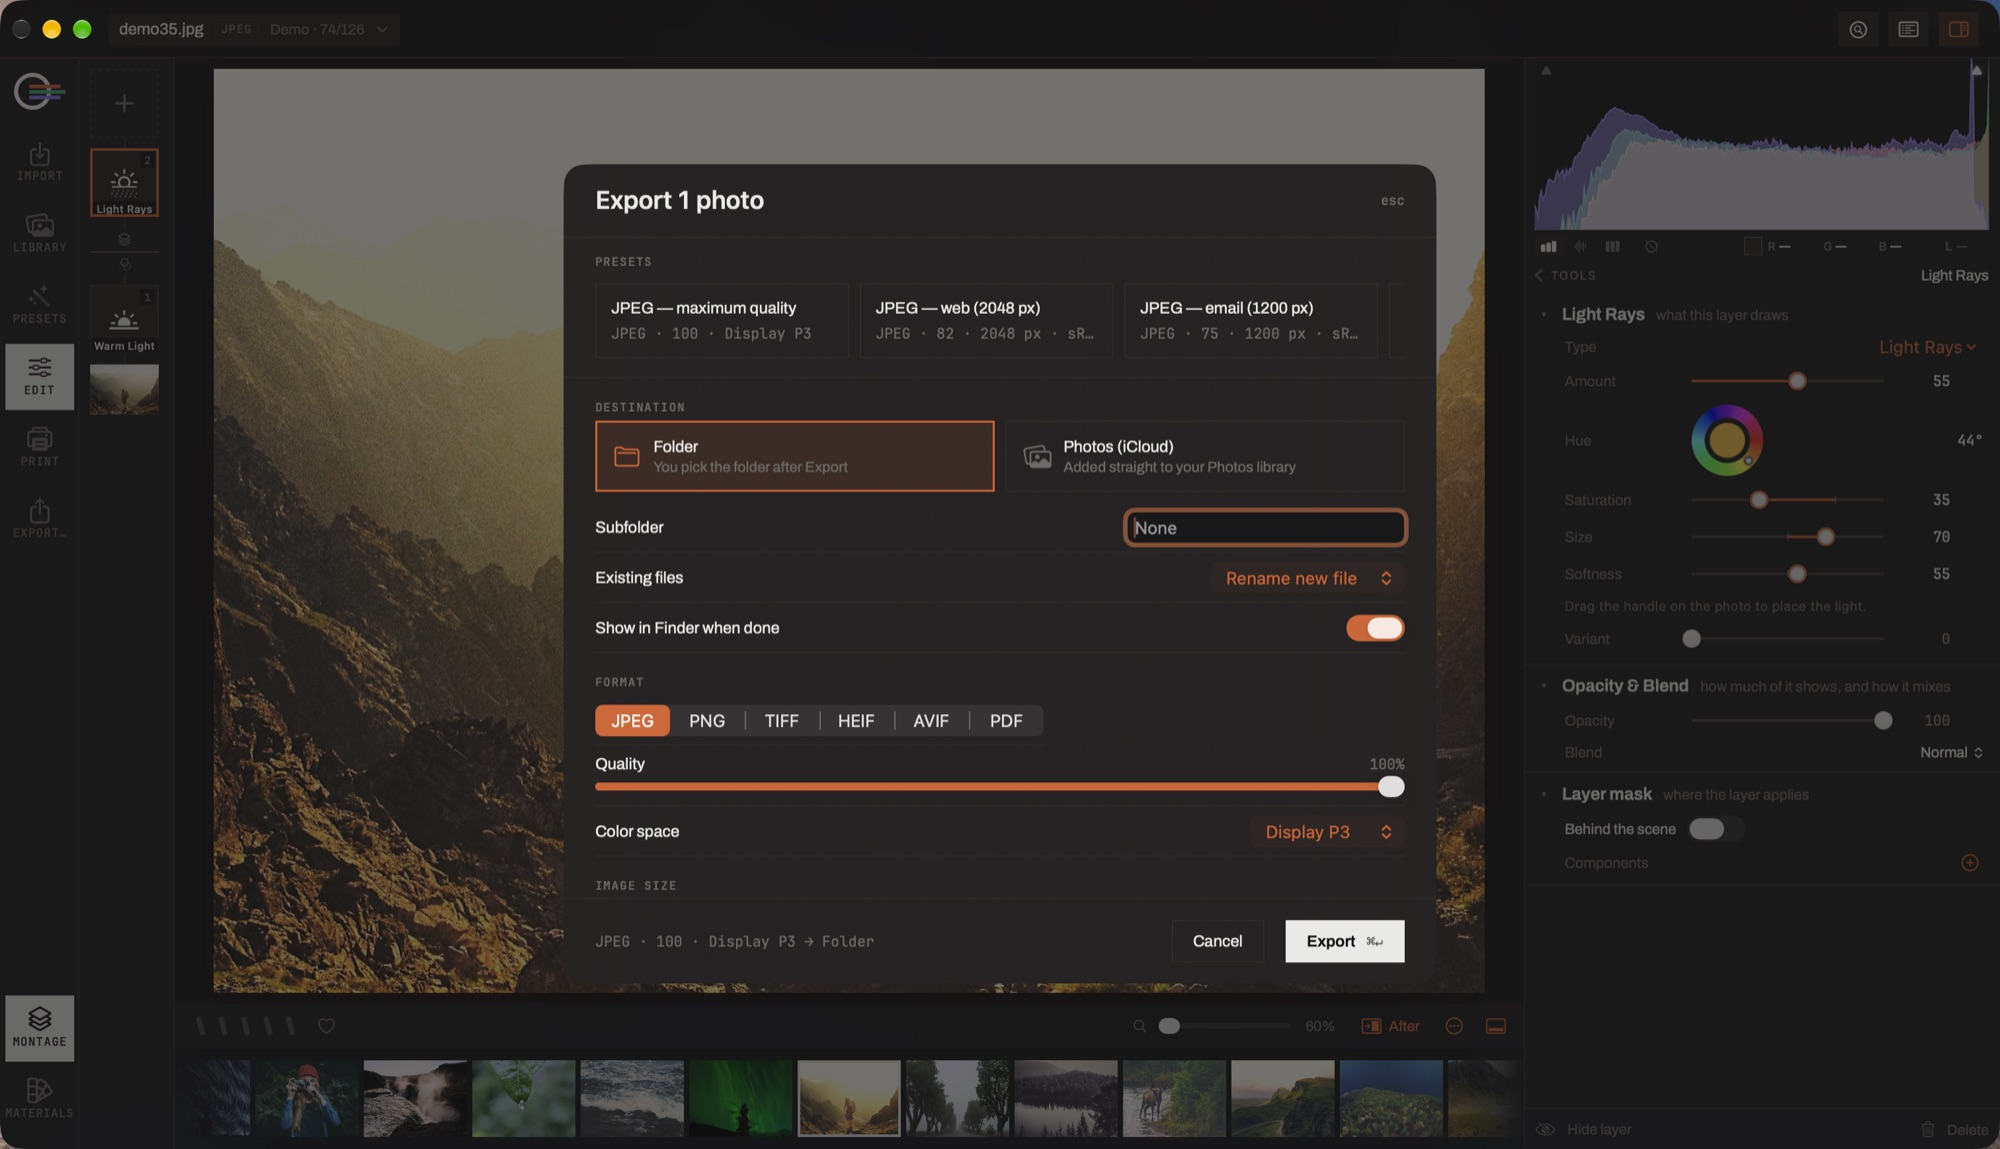
Task: Click the Delete layer trash icon
Action: tap(1928, 1130)
